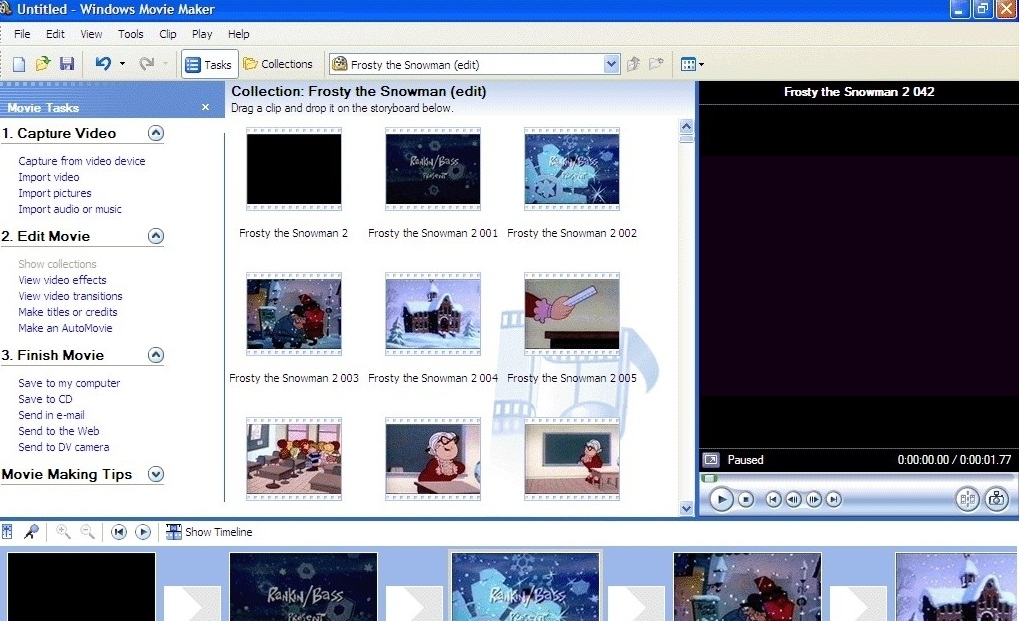Viewport: 1019px width, 621px height.
Task: Choose Send to the Web
Action: [x=58, y=431]
